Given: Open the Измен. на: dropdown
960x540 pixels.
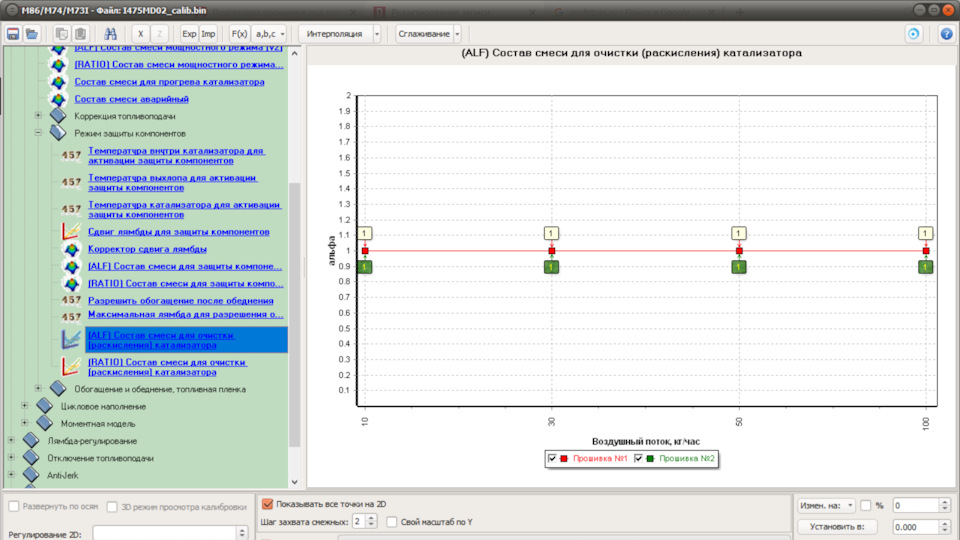Looking at the screenshot, I should (826, 506).
